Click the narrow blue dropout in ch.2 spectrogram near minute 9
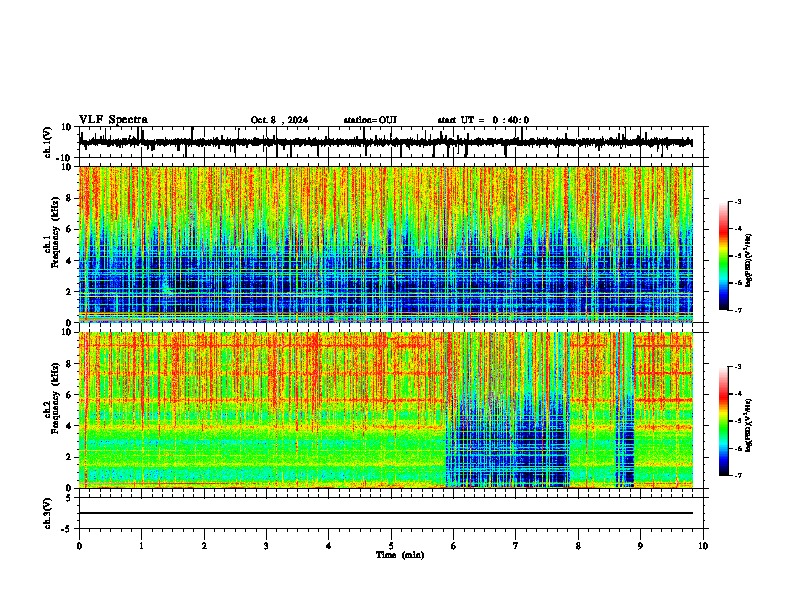Viewport: 792px width, 612px height. click(x=624, y=409)
